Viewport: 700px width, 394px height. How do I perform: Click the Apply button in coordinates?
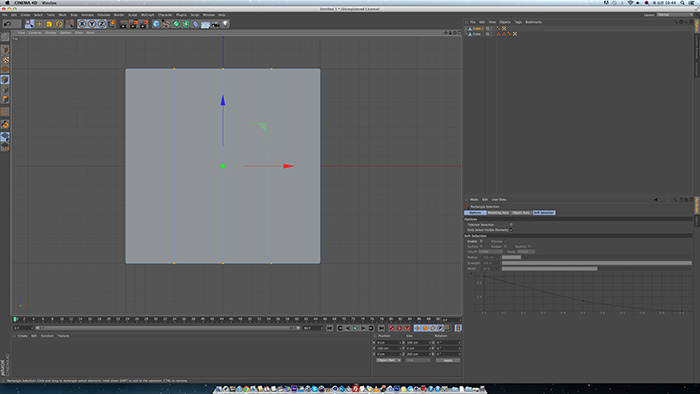point(448,360)
